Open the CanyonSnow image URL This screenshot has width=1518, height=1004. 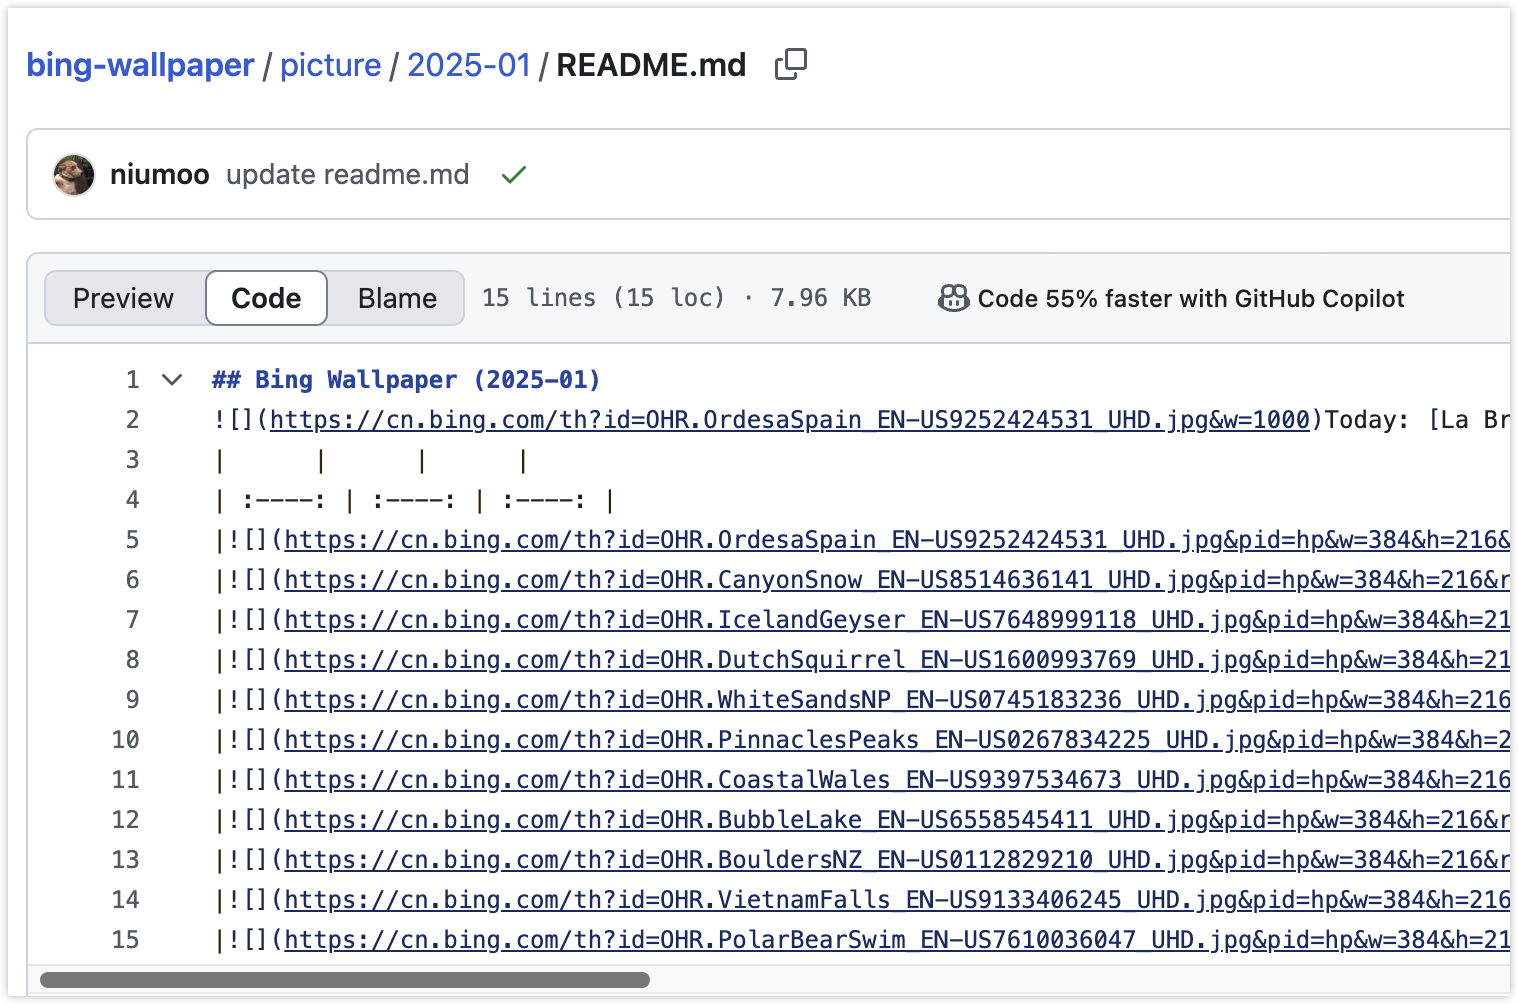[897, 580]
